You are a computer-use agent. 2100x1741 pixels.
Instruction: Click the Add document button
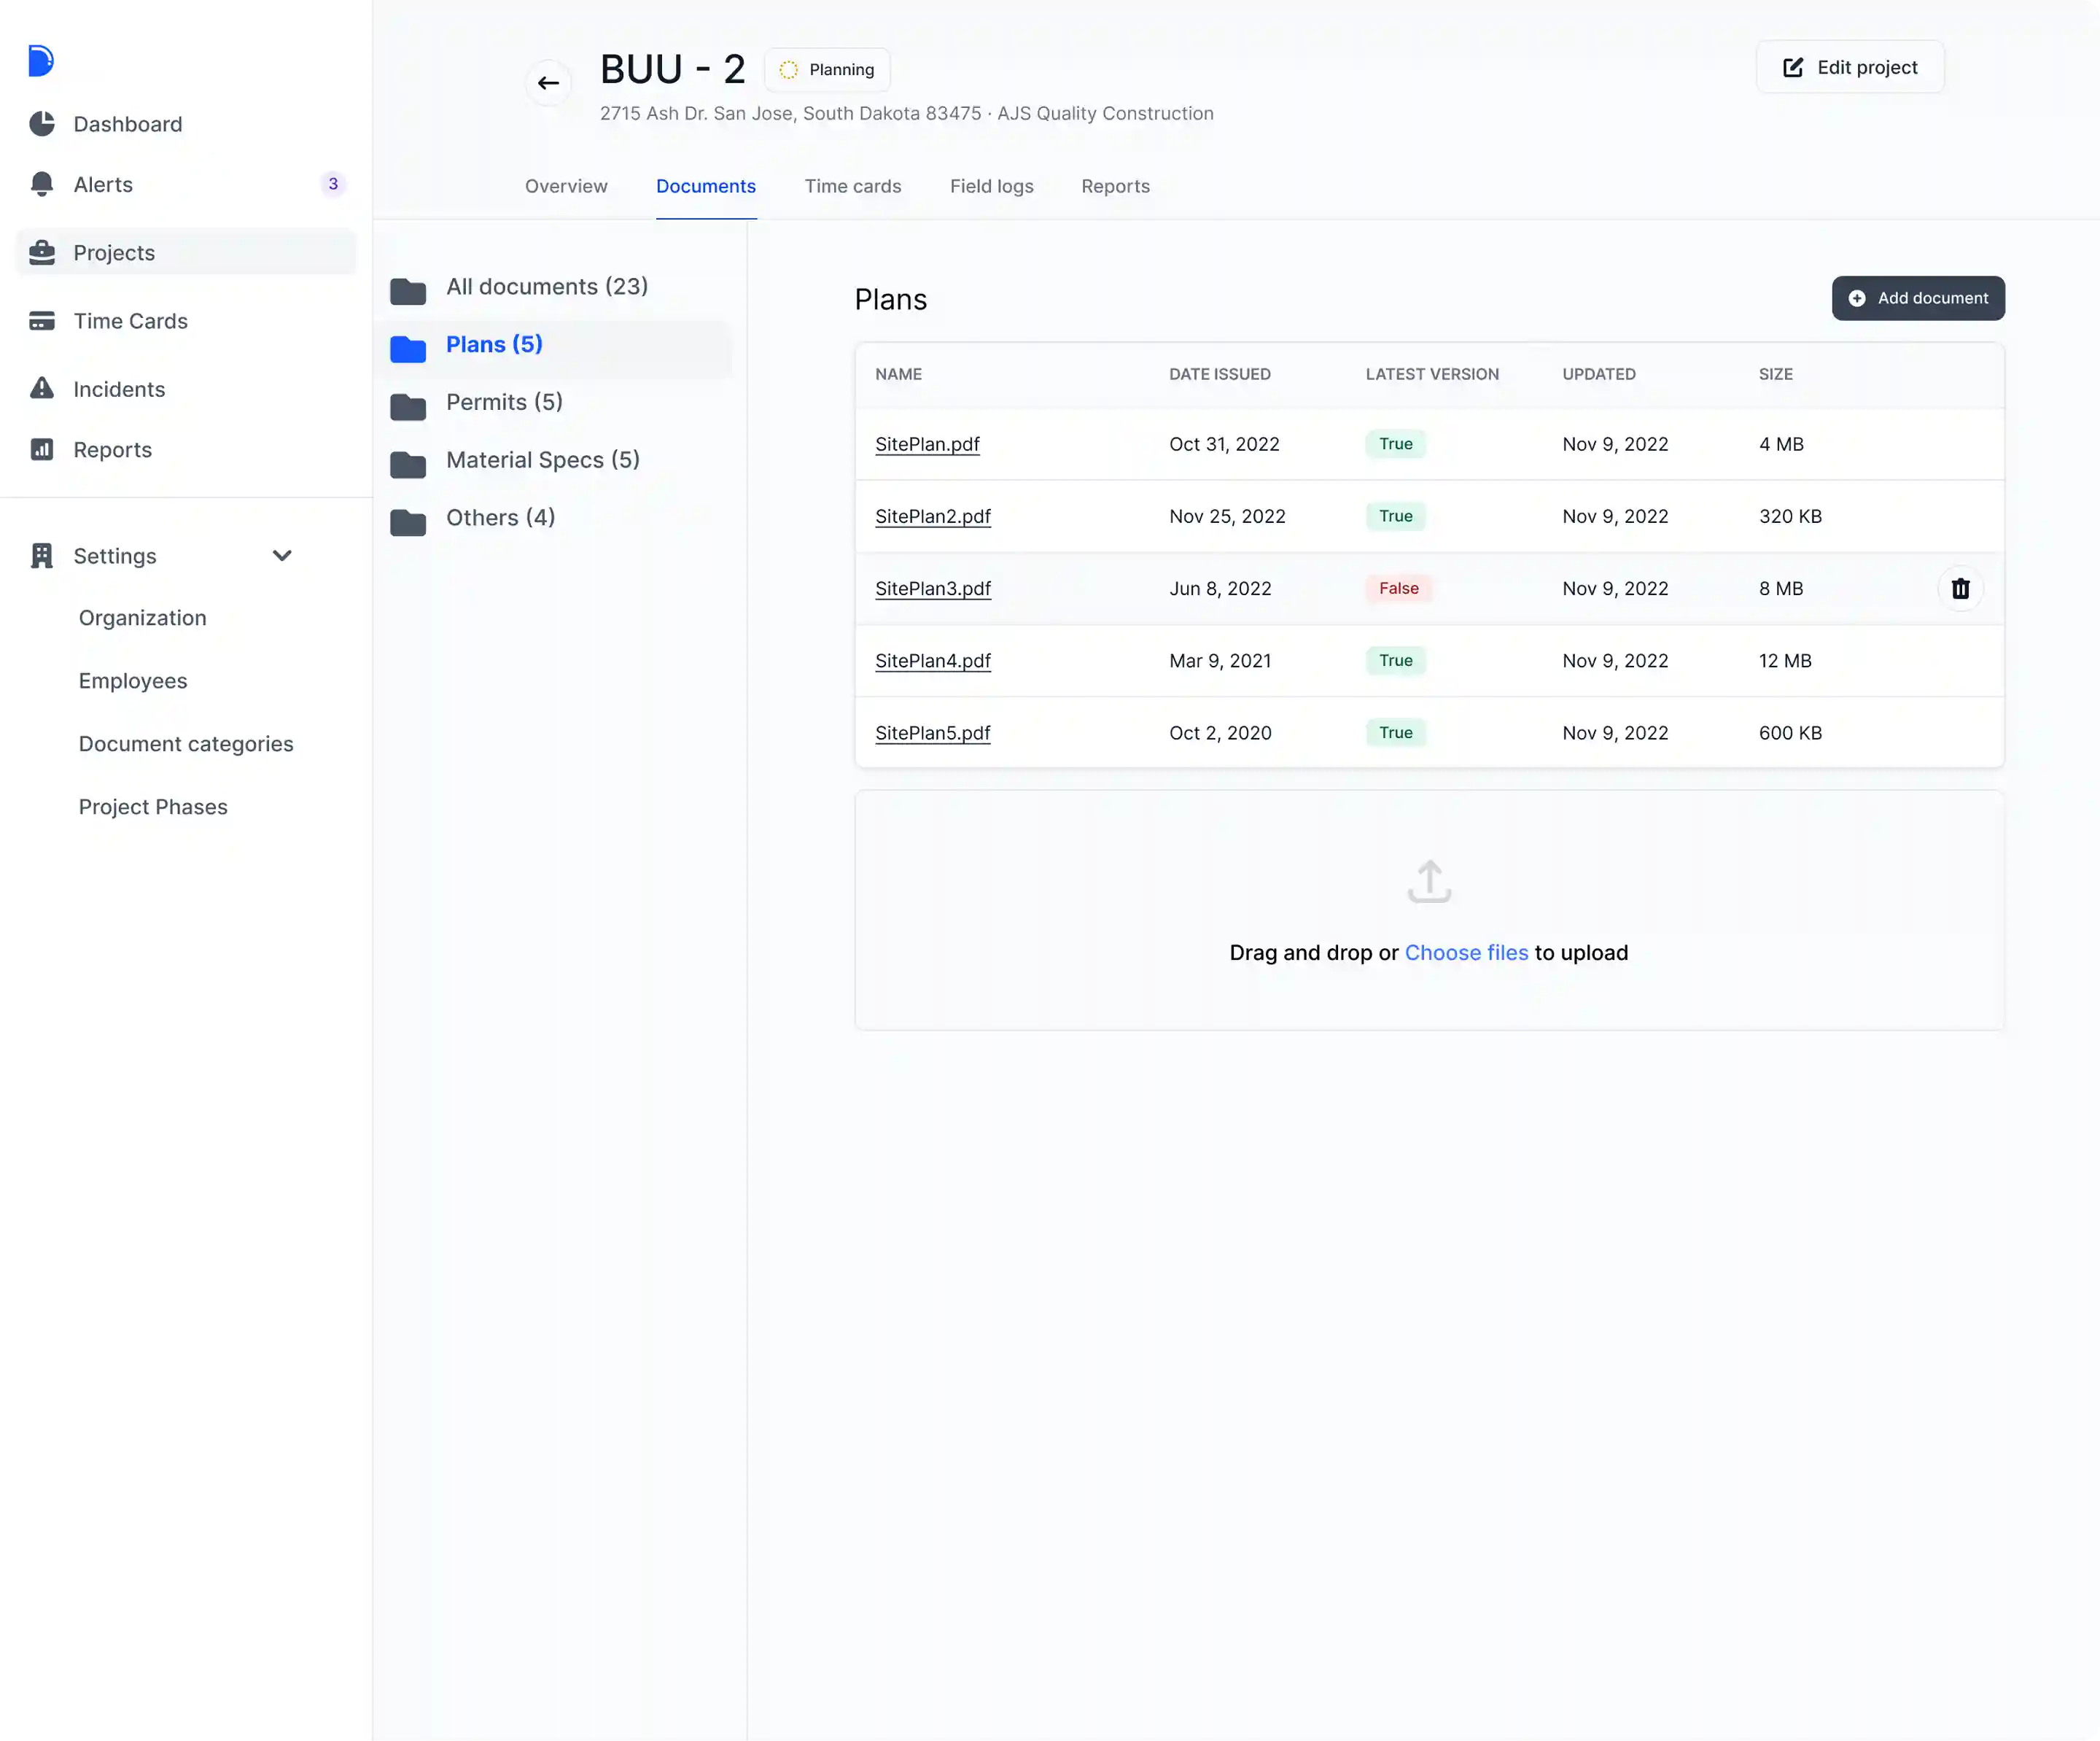(1917, 298)
